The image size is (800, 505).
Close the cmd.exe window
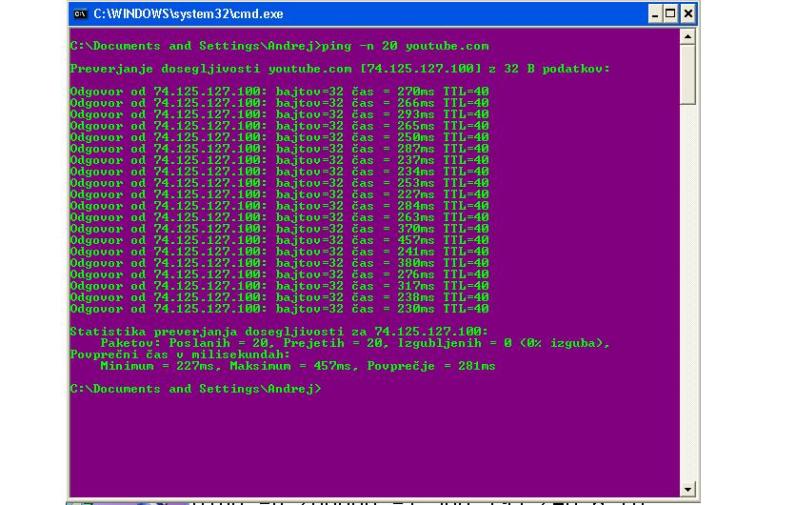click(x=686, y=14)
